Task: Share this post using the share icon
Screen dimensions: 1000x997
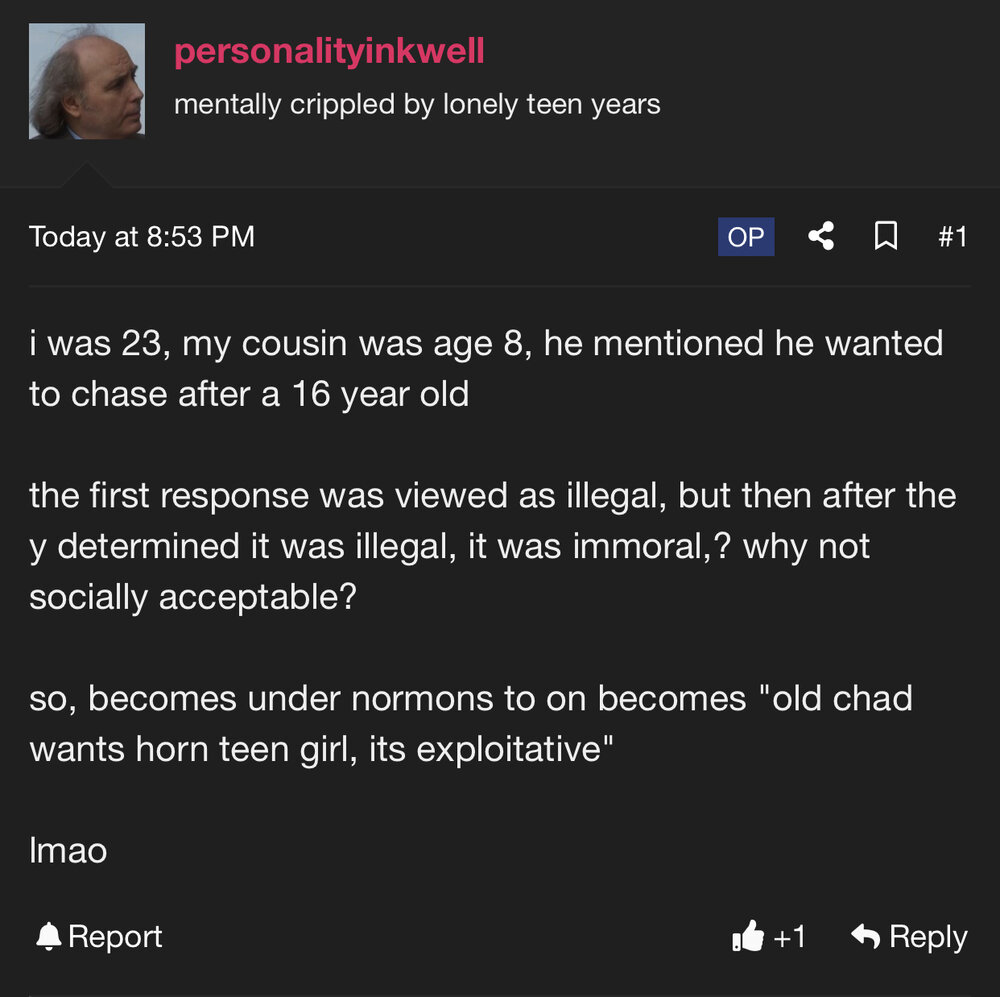Action: (821, 236)
